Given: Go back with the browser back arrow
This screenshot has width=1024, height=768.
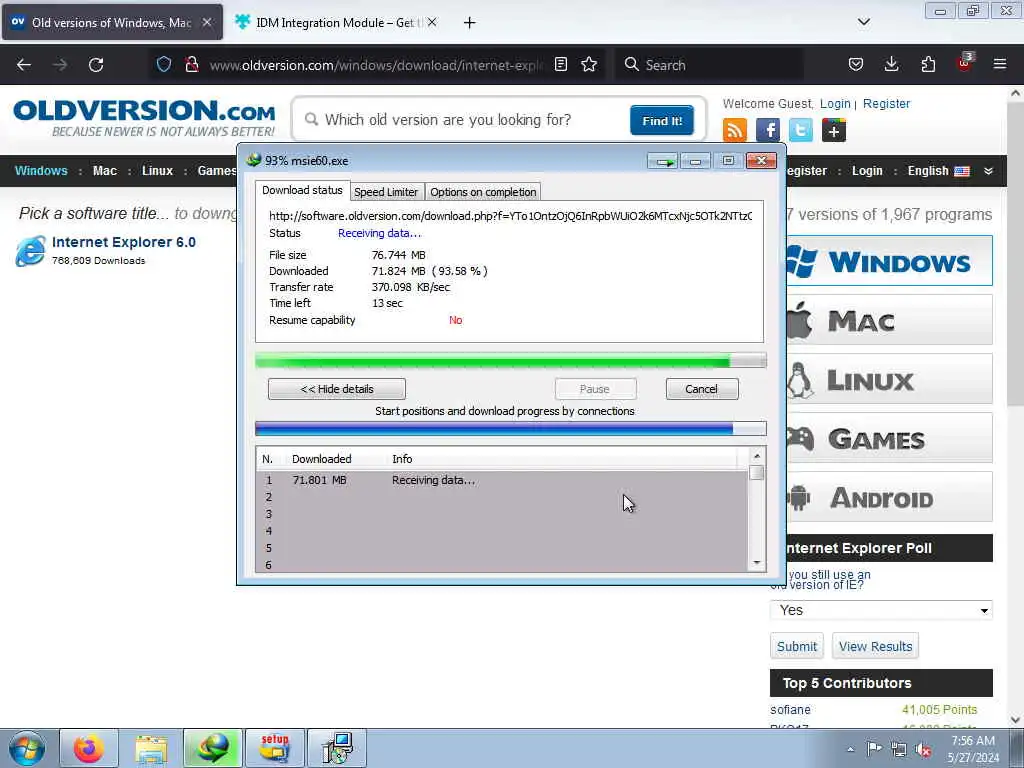Looking at the screenshot, I should pos(24,65).
